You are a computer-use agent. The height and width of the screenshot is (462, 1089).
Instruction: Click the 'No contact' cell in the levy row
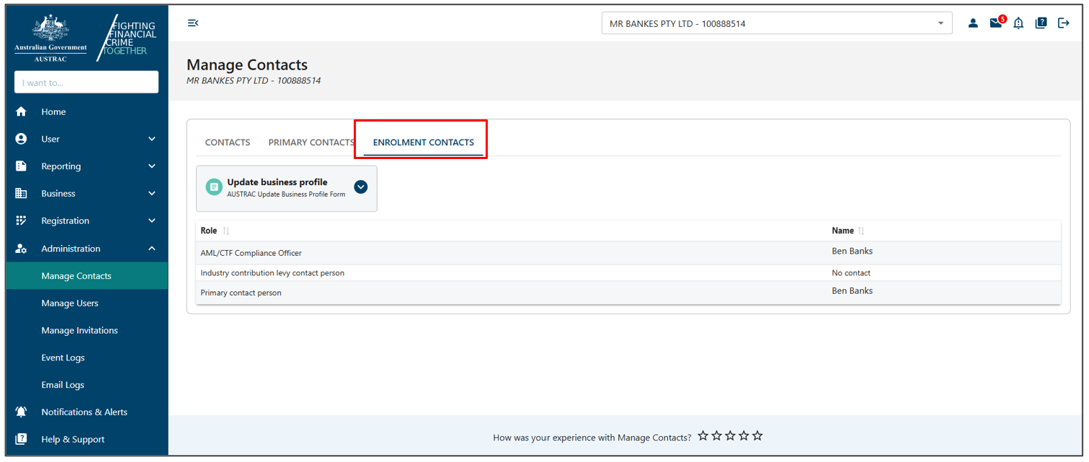click(x=851, y=273)
